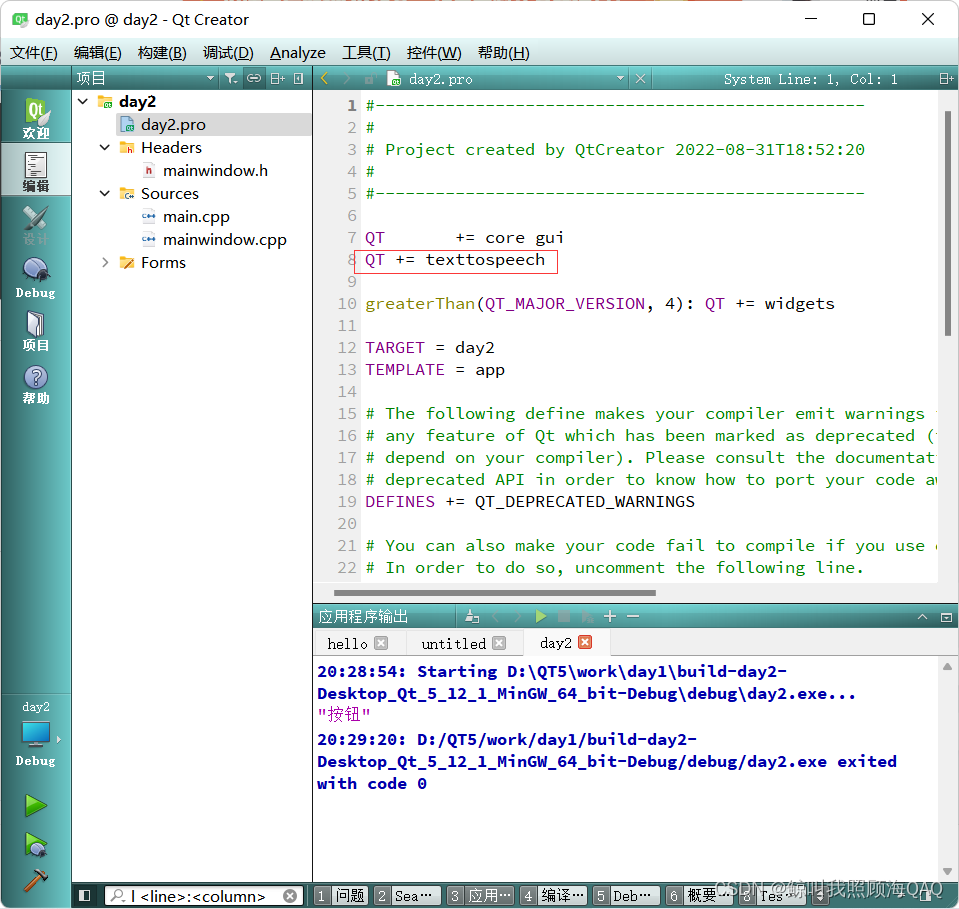The image size is (959, 909).
Task: Open the 问题 (Issues) pane from the status bar
Action: [x=349, y=895]
